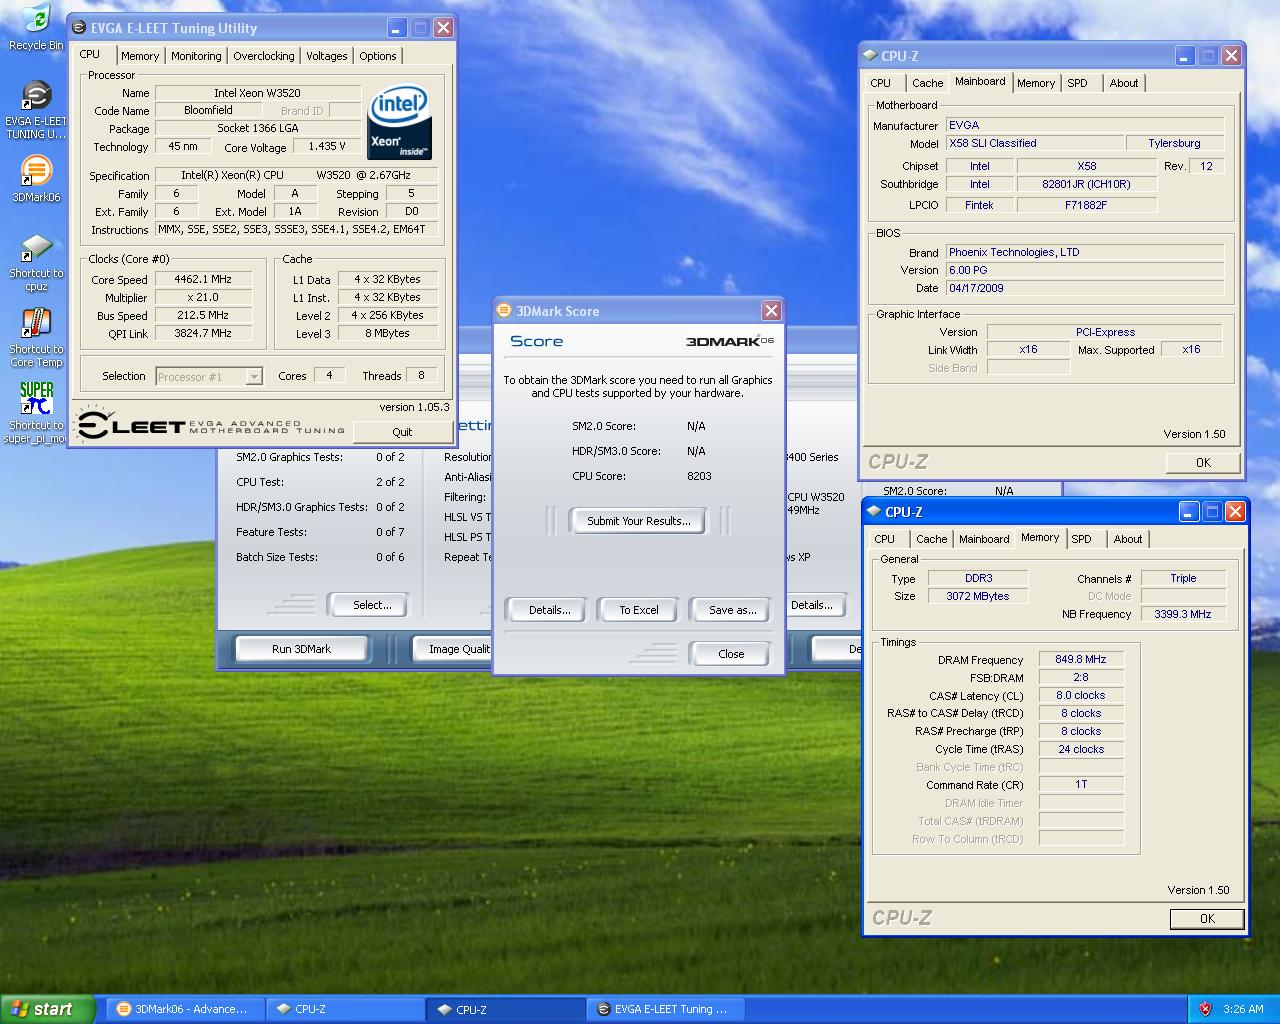Open Shortcut to super_pi_mod desktop icon
Image resolution: width=1280 pixels, height=1024 pixels.
[36, 413]
